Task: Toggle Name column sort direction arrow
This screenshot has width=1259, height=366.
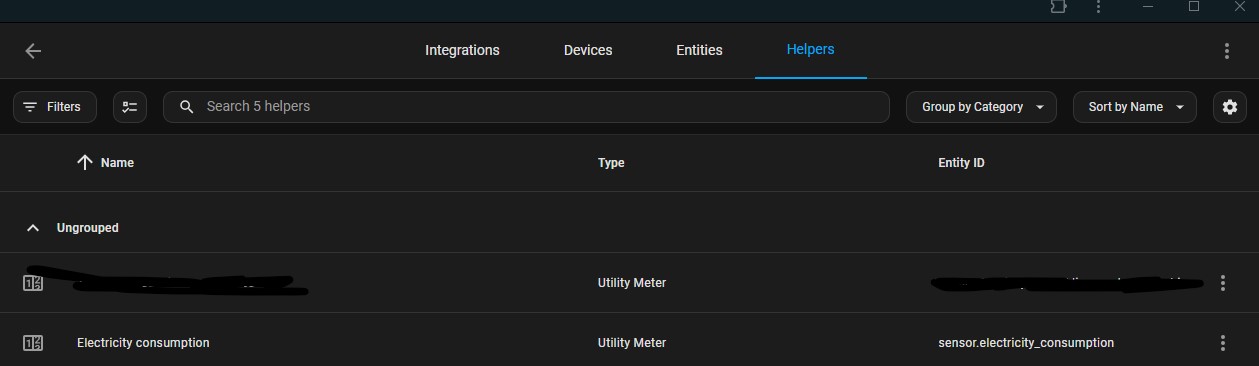Action: coord(85,162)
